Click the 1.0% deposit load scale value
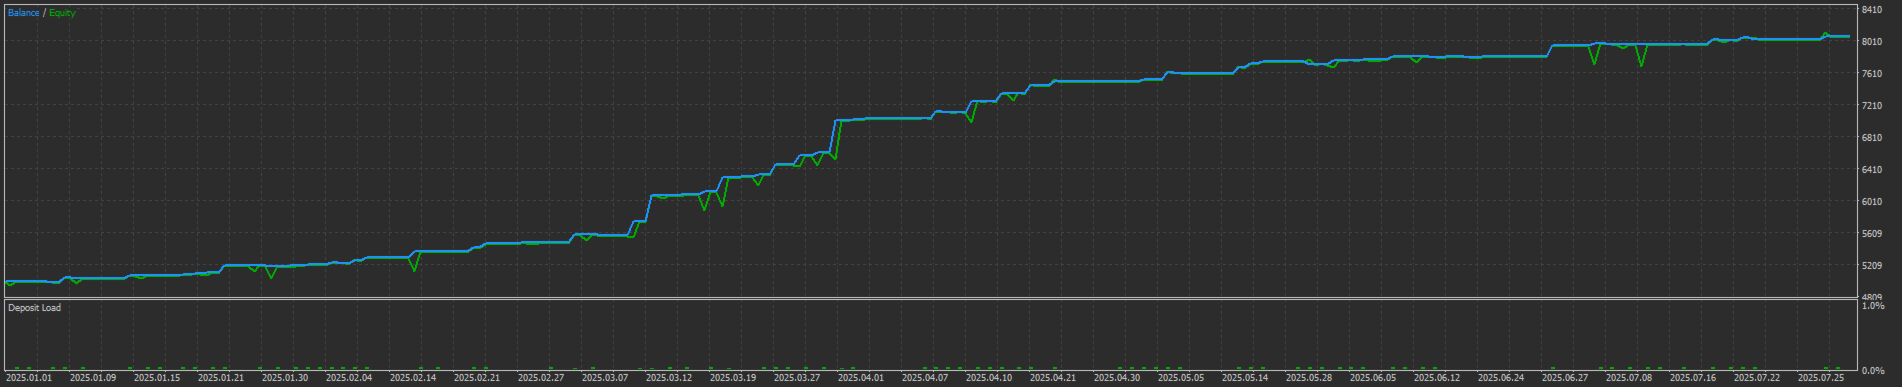This screenshot has height=387, width=1902. 1873,306
